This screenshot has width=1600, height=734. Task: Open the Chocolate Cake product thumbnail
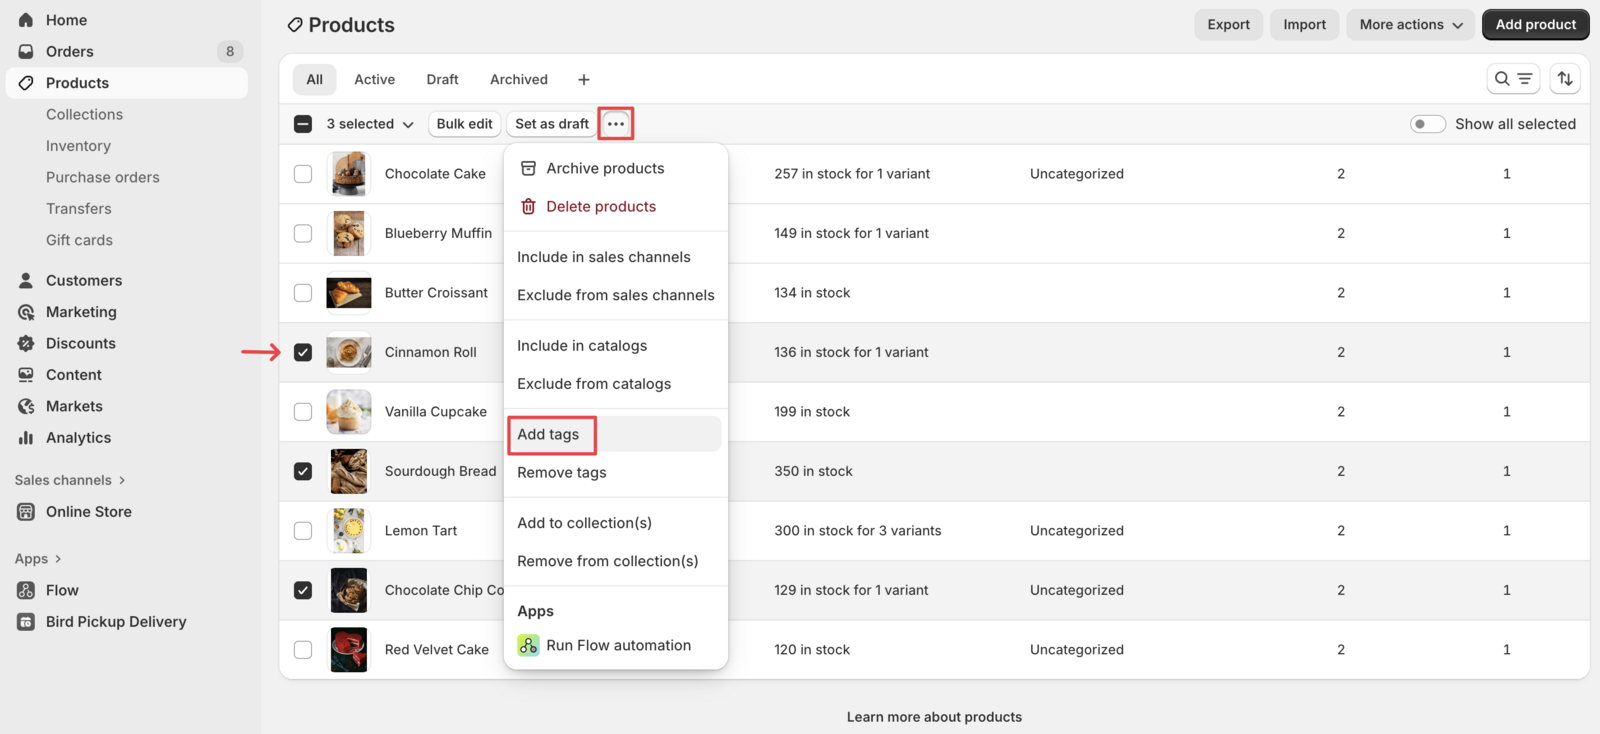click(349, 174)
